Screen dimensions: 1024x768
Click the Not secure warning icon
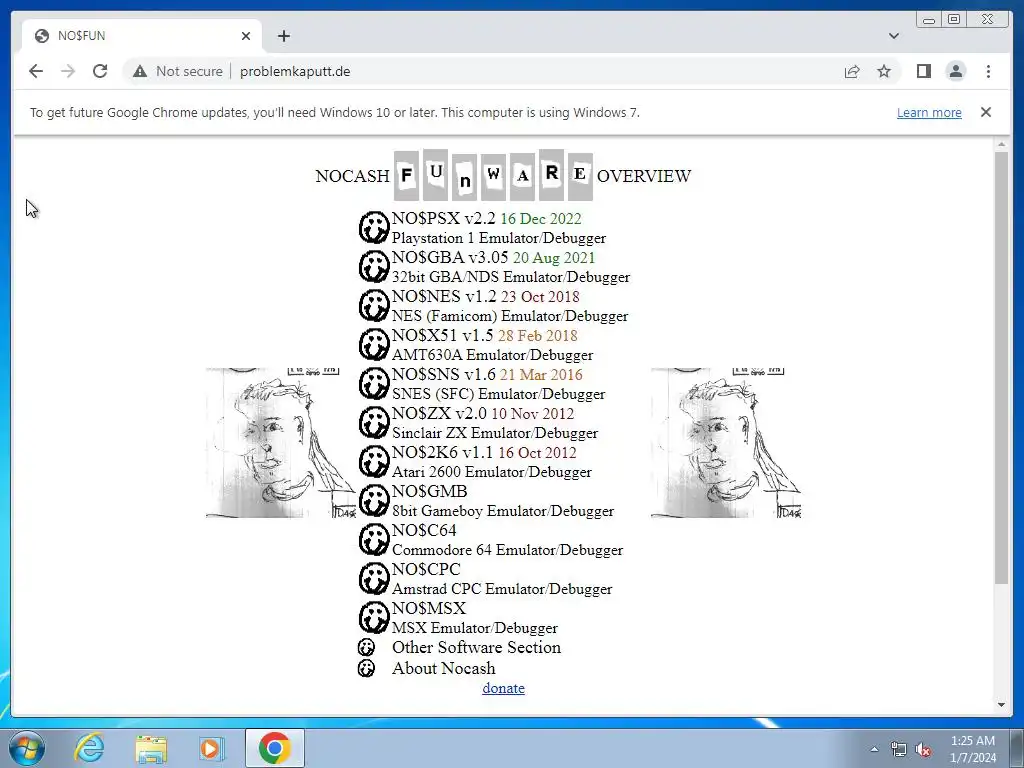pyautogui.click(x=140, y=71)
